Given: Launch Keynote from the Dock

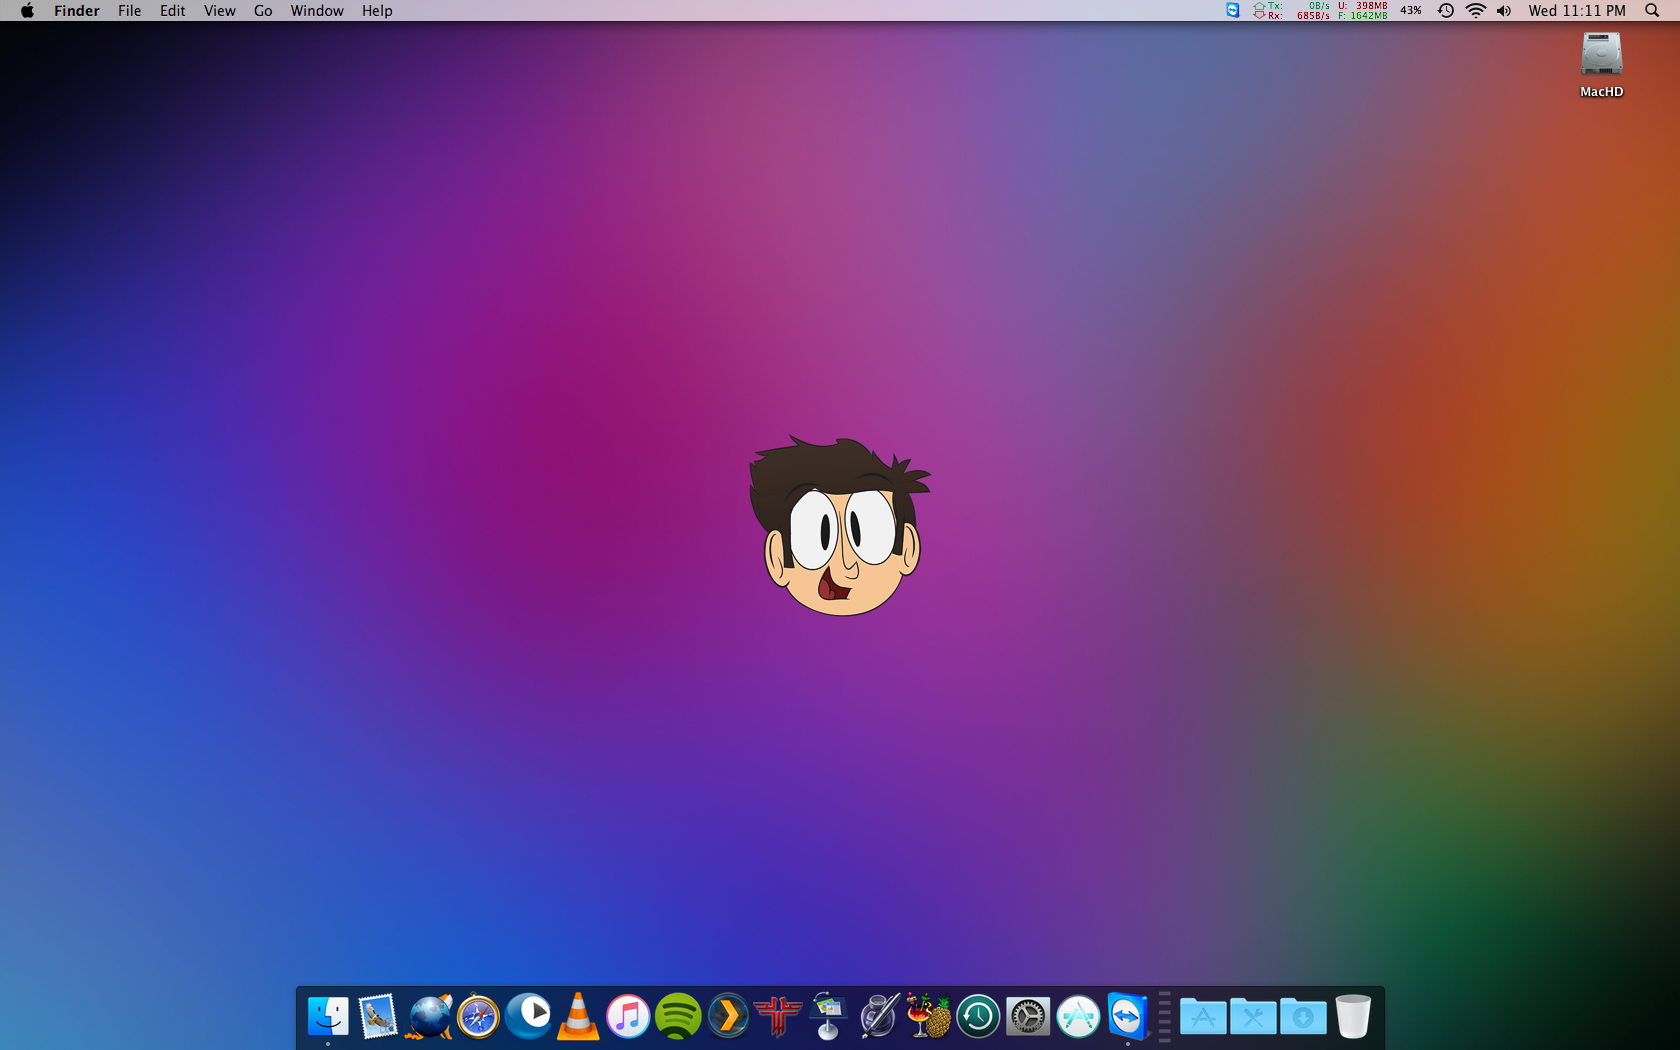Looking at the screenshot, I should 828,1017.
